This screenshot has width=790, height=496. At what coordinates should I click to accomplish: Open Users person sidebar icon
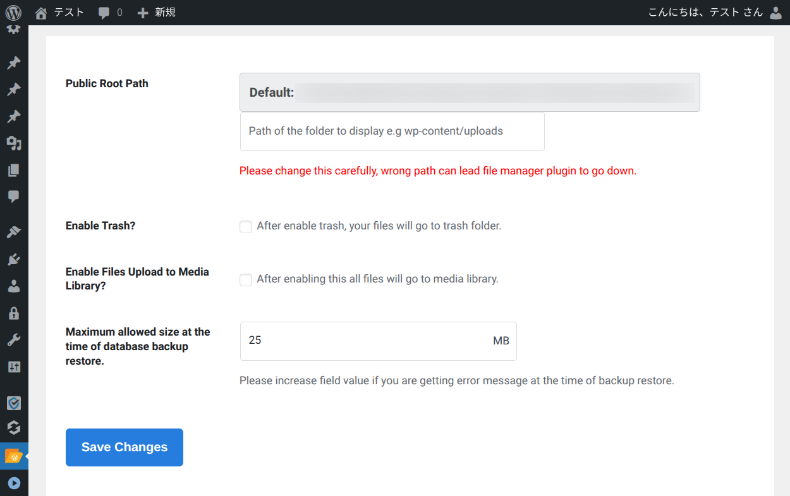pos(14,286)
